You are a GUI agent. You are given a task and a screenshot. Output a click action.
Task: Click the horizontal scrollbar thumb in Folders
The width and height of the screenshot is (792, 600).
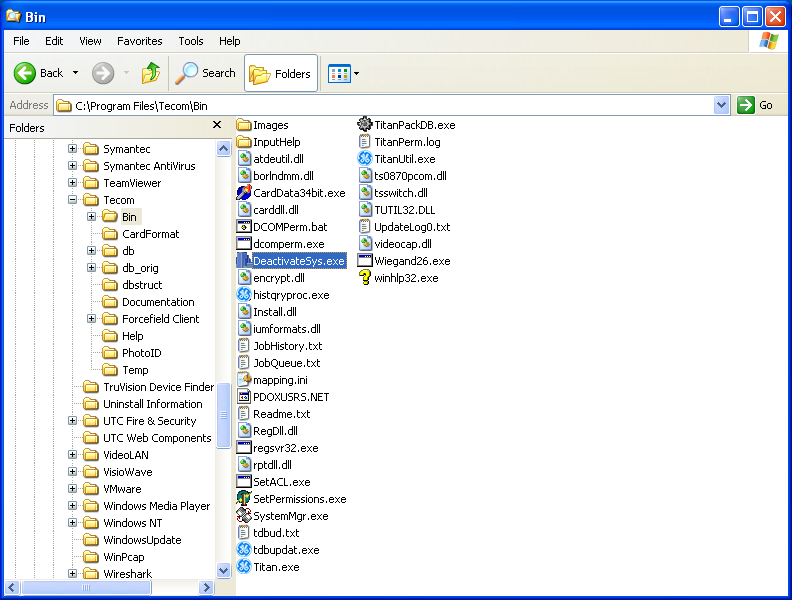[86, 587]
